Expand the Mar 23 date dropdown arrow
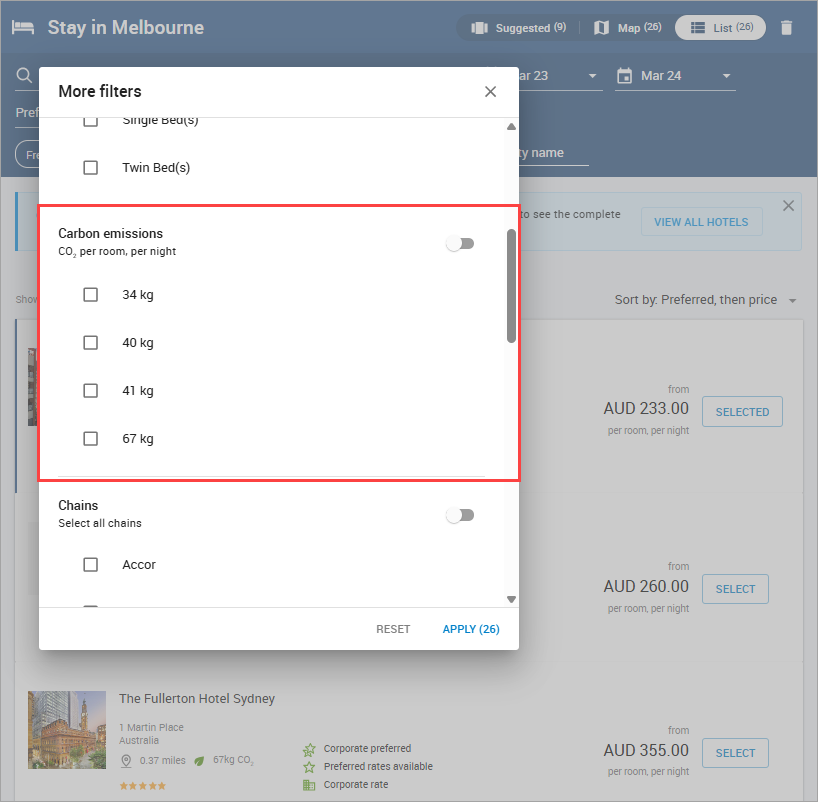 coord(592,76)
